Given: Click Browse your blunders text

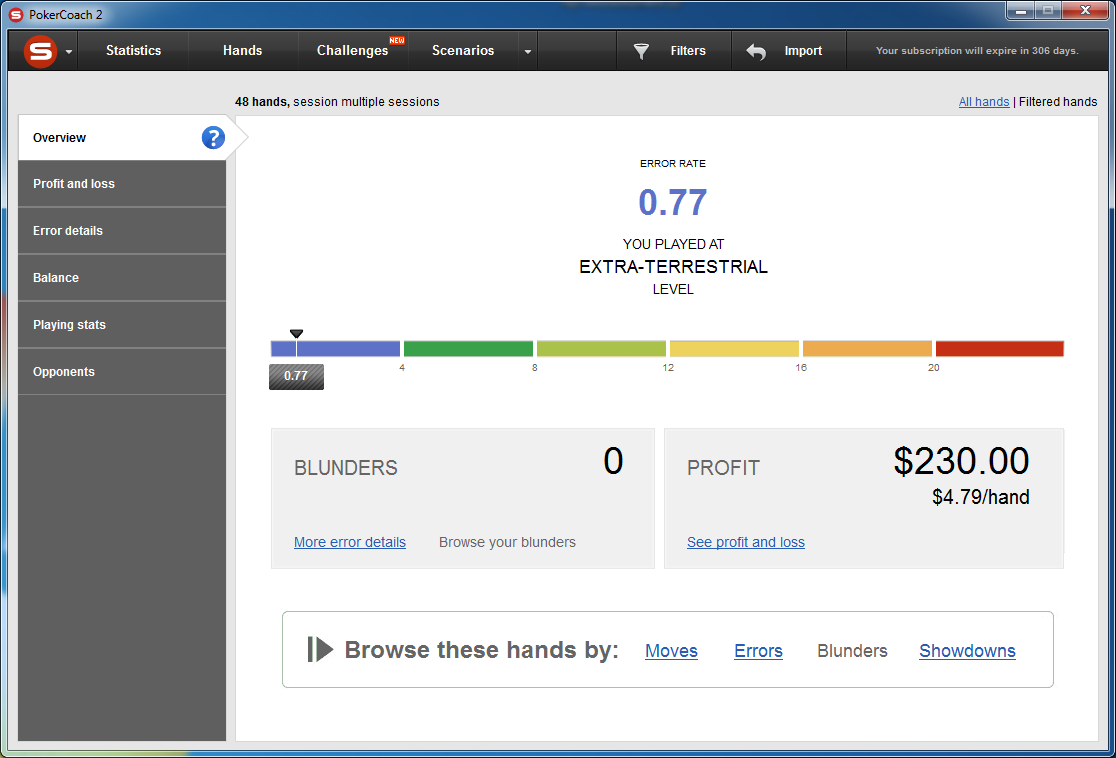Looking at the screenshot, I should [507, 542].
